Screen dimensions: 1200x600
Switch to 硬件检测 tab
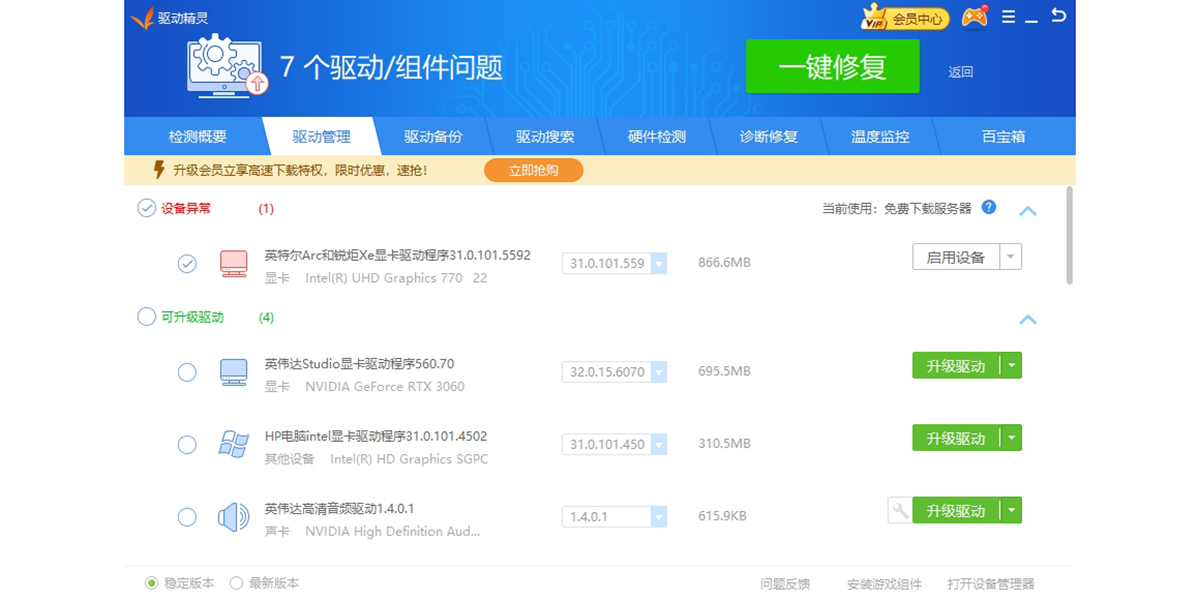click(657, 136)
